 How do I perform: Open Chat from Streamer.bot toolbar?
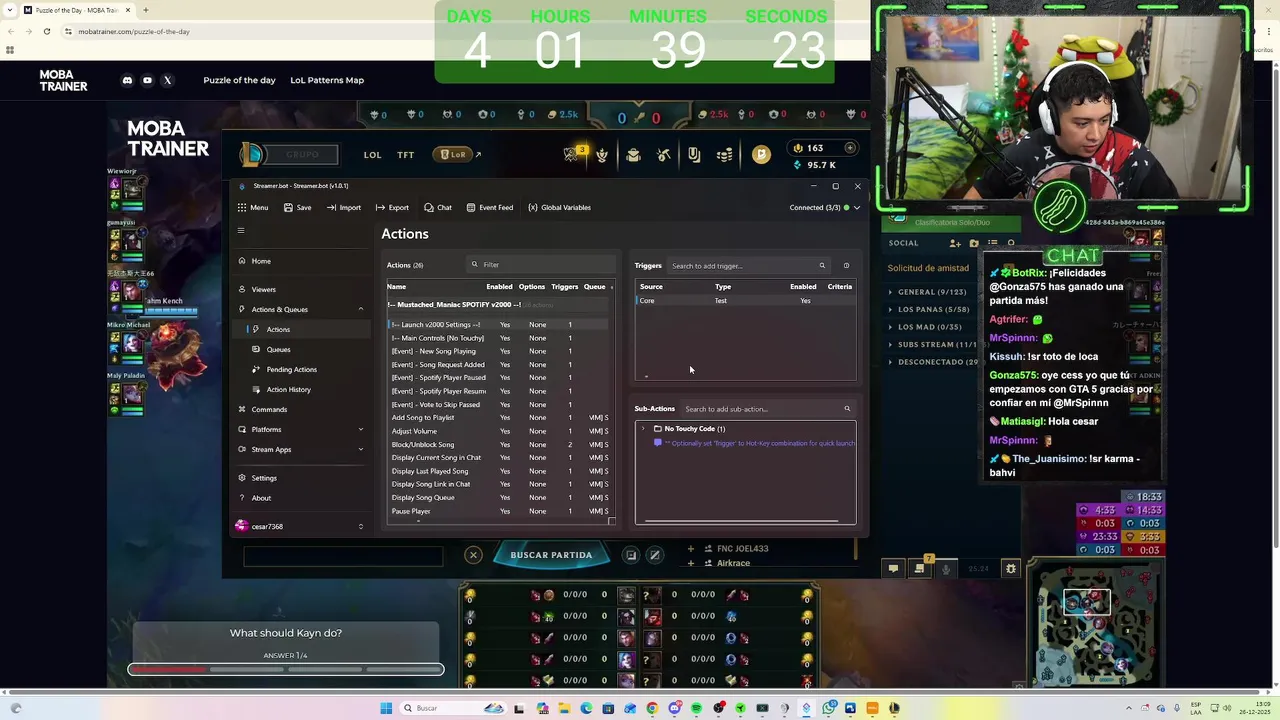pos(438,207)
